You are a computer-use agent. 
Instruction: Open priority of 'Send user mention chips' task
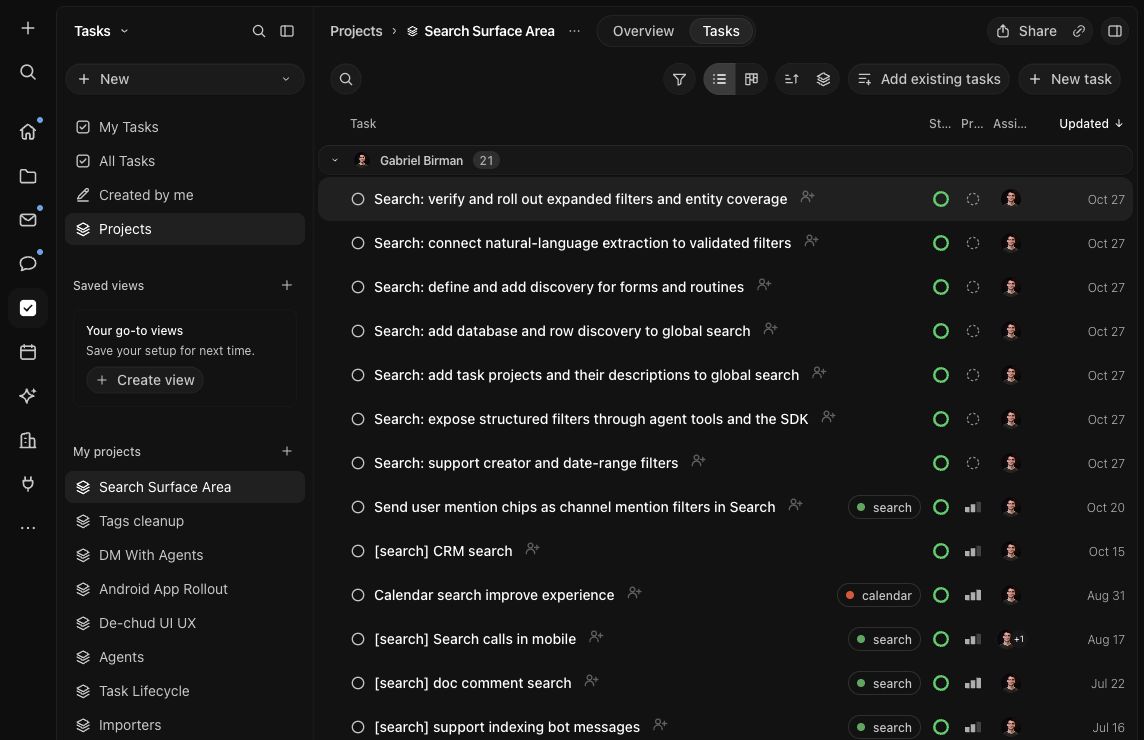[x=973, y=507]
